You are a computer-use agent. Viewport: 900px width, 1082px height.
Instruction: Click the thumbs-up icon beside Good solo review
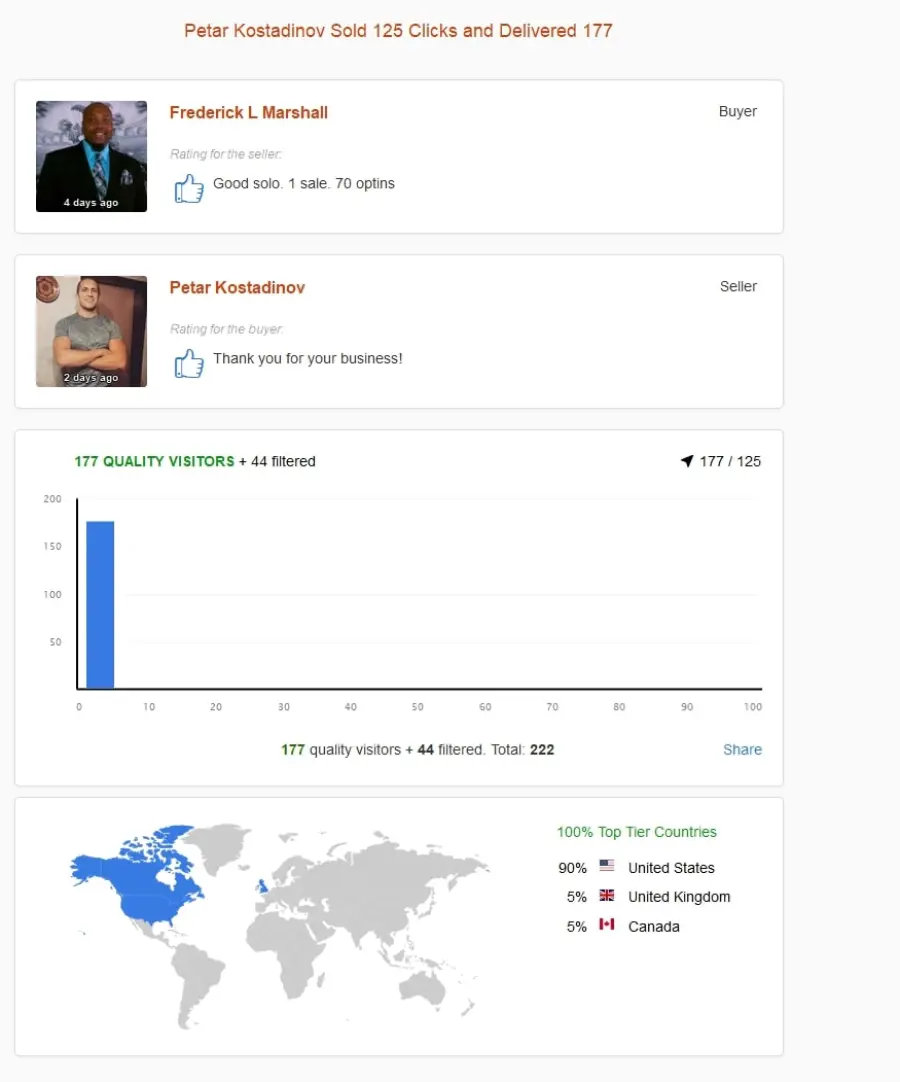coord(189,188)
